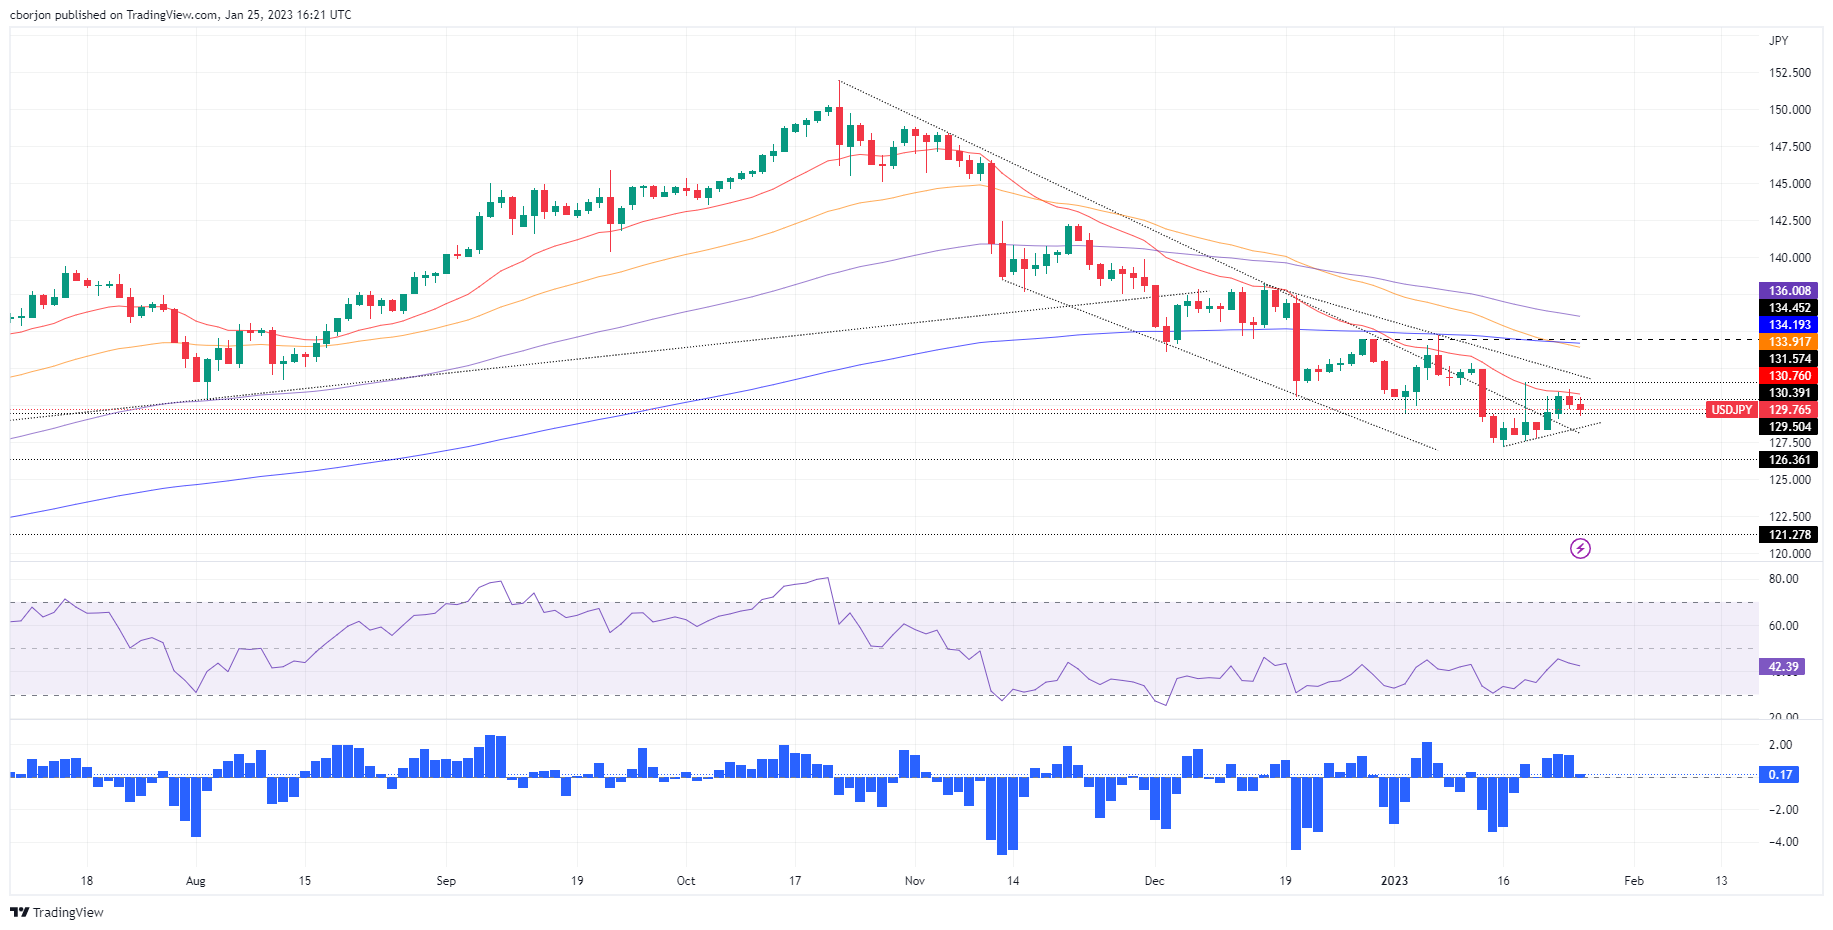Image resolution: width=1833 pixels, height=930 pixels.
Task: Click the 134.452 black price label
Action: pyautogui.click(x=1788, y=308)
